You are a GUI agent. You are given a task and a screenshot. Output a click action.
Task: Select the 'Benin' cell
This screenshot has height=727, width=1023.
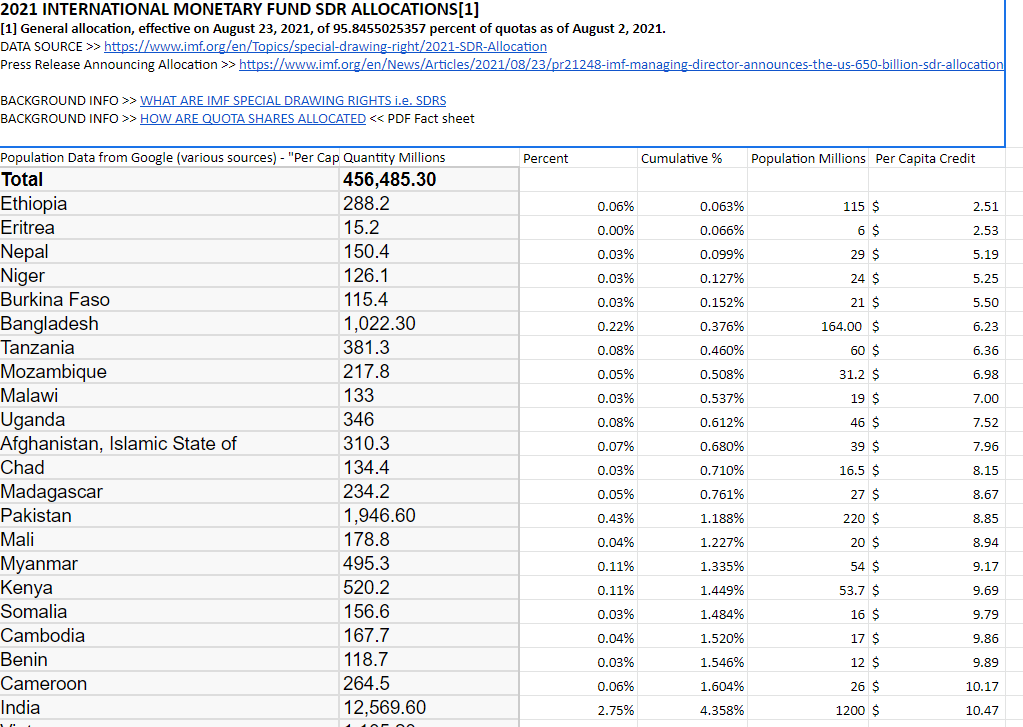(x=170, y=660)
